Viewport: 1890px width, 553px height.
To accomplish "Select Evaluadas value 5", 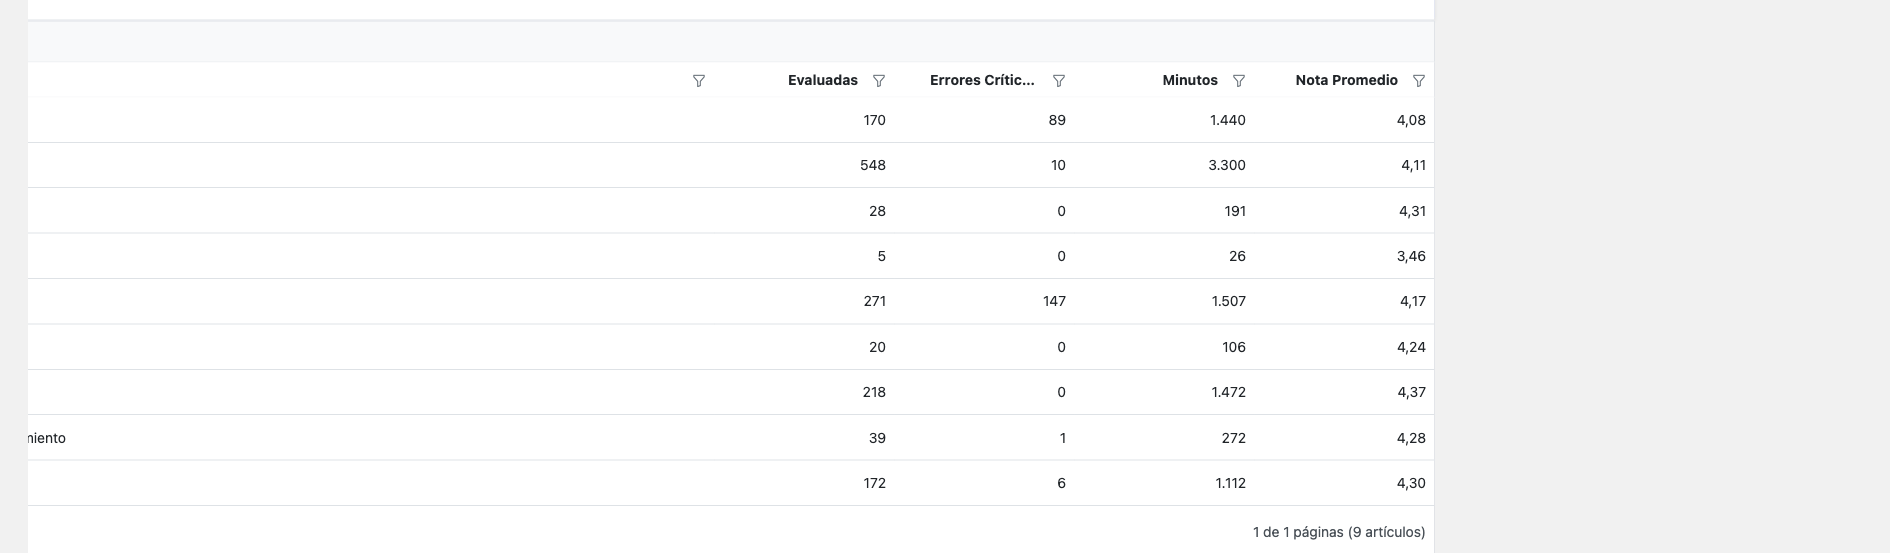I will pyautogui.click(x=881, y=256).
